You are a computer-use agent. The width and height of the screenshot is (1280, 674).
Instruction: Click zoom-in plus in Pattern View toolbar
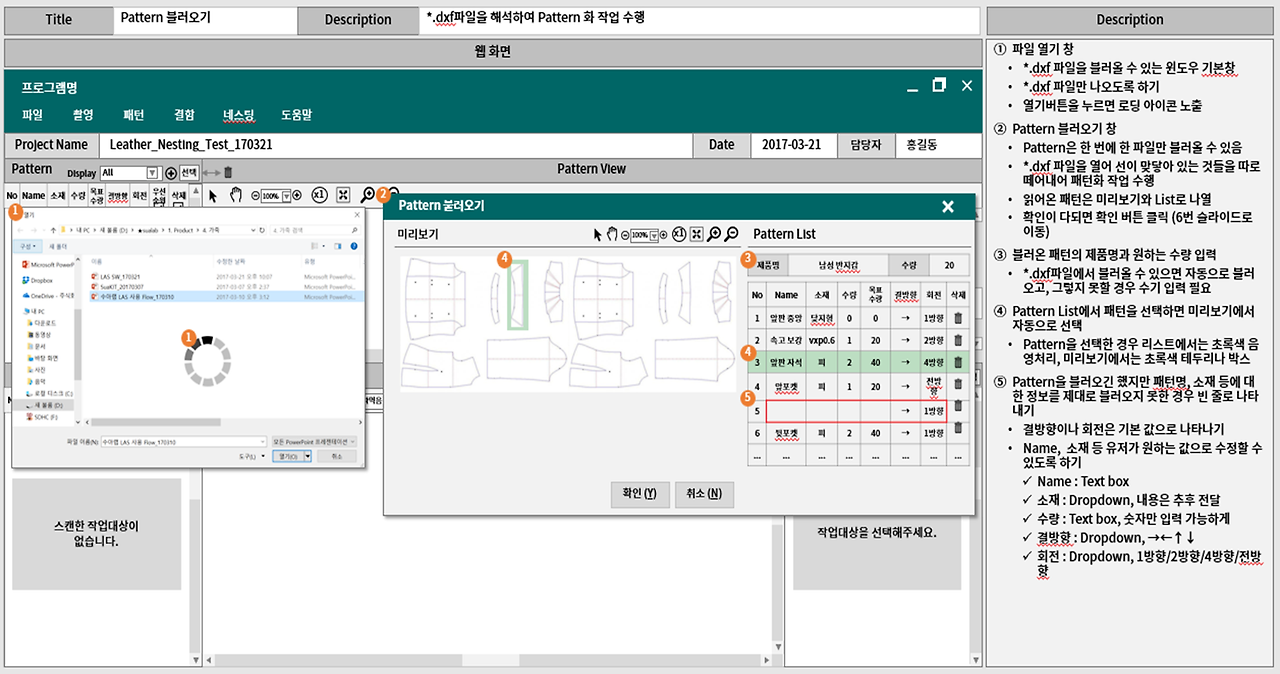pos(296,196)
